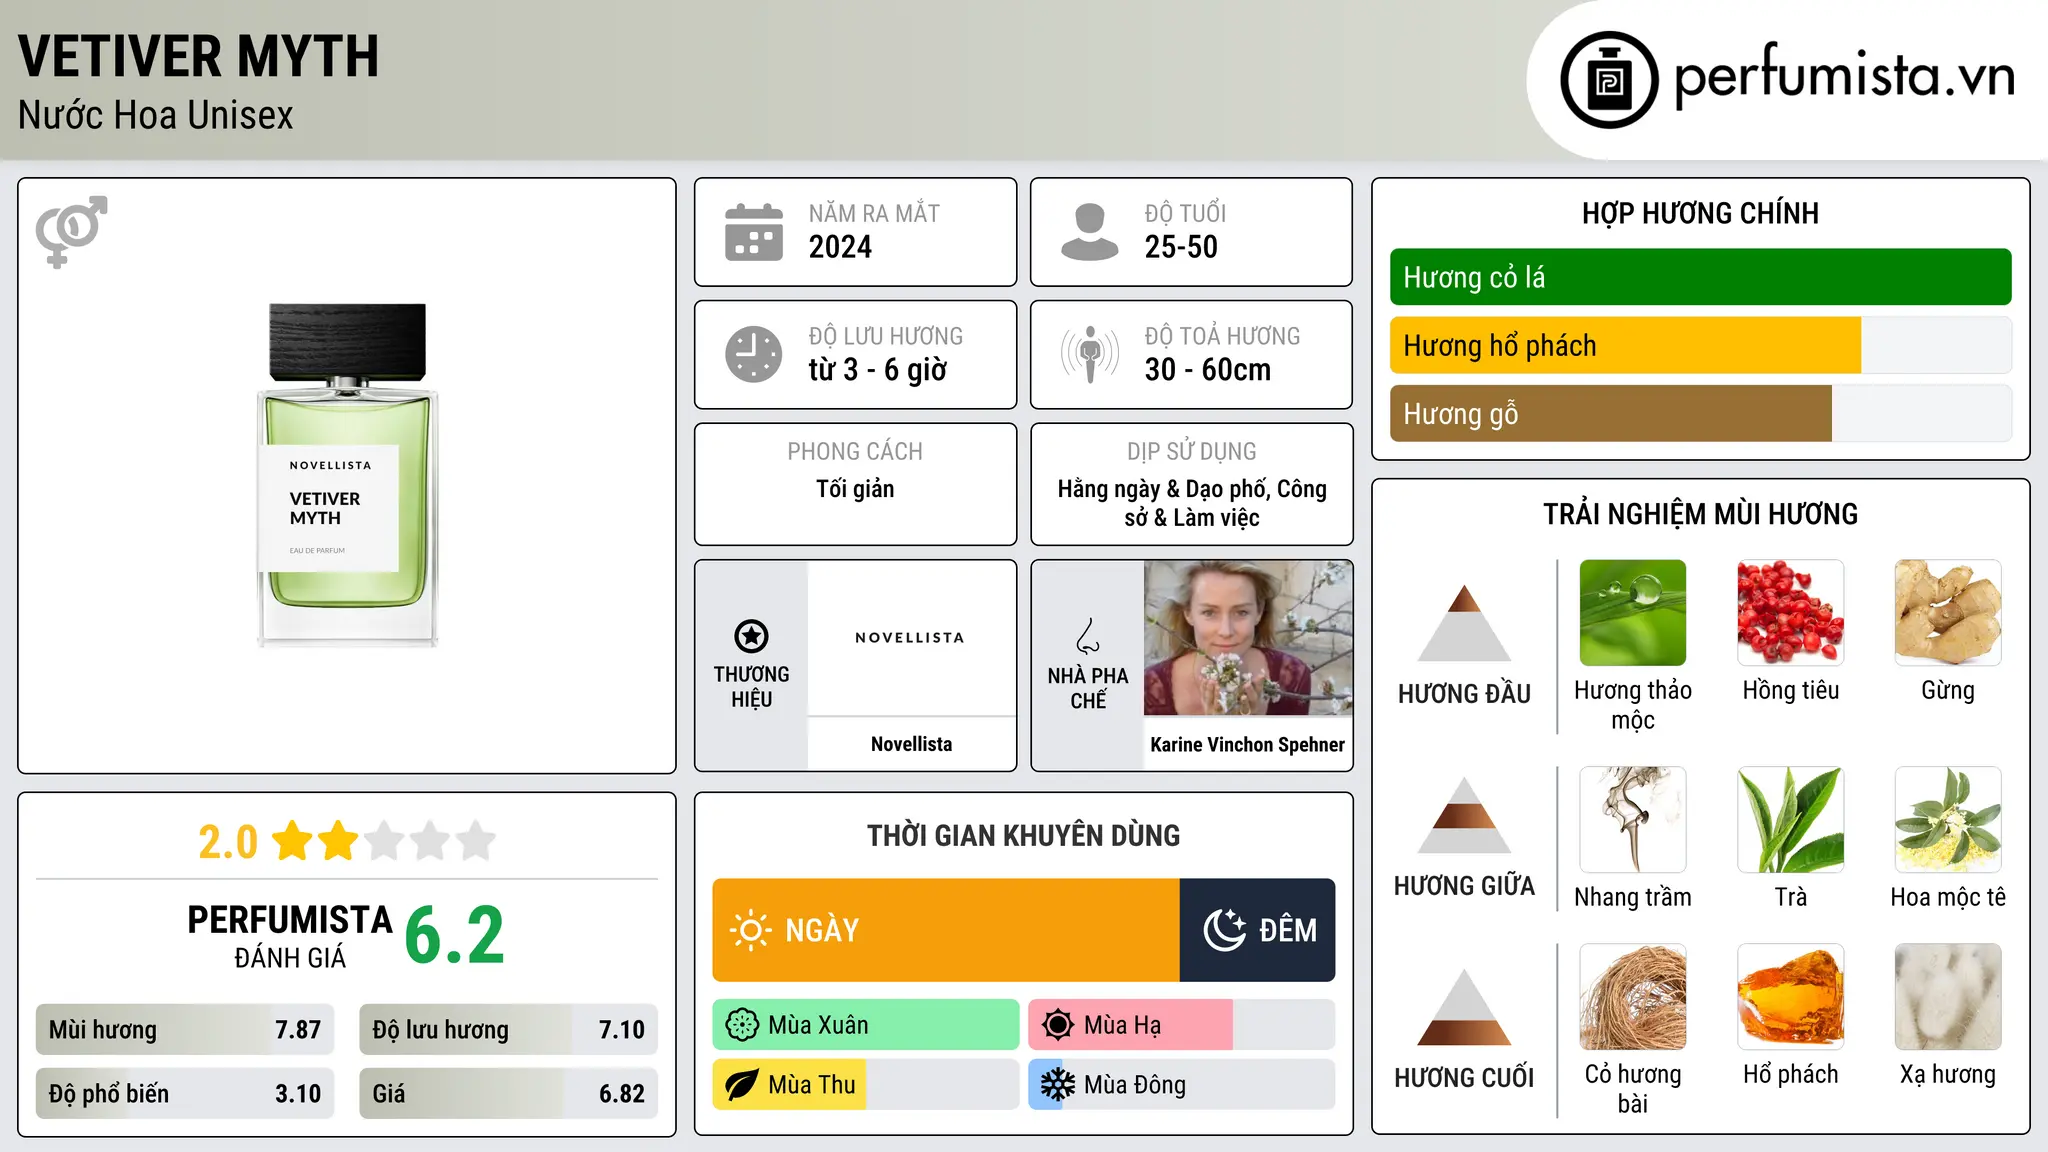Click the Giá 6.82 rating bar
Viewport: 2048px width, 1152px height.
508,1094
